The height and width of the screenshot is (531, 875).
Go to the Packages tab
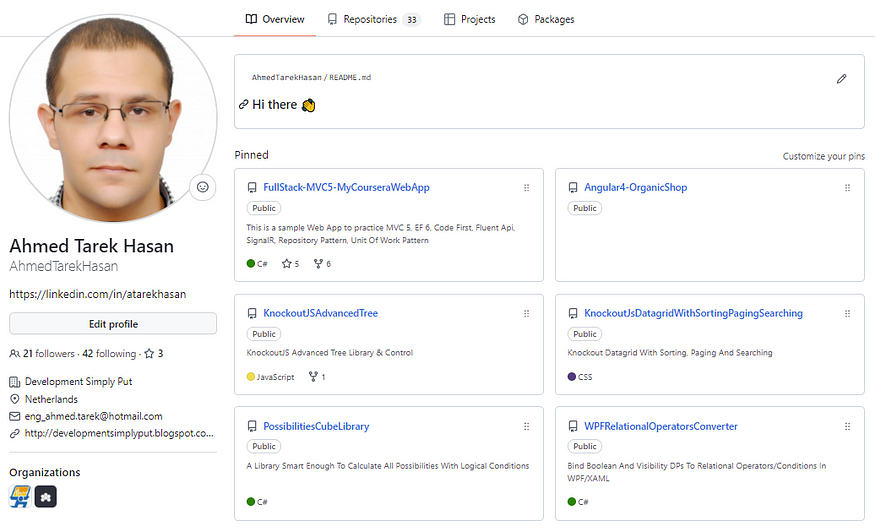point(546,19)
